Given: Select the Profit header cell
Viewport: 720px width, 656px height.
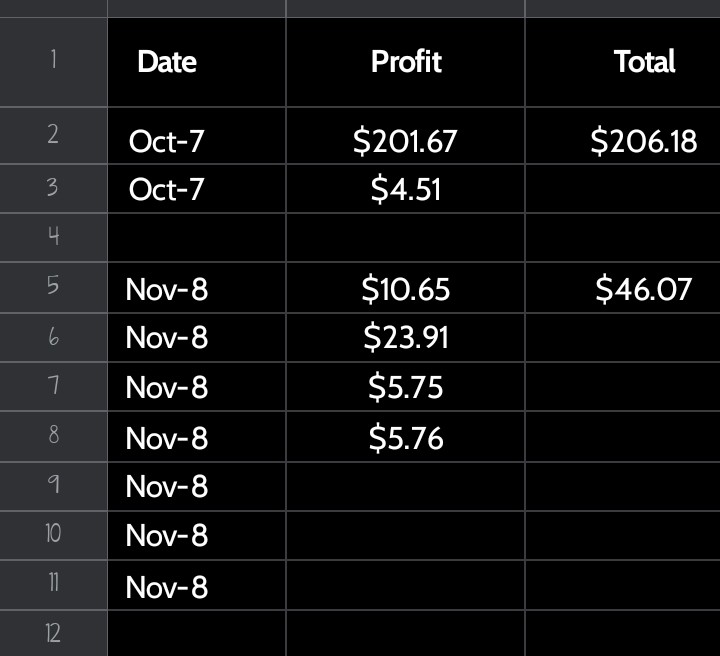Looking at the screenshot, I should pos(405,62).
